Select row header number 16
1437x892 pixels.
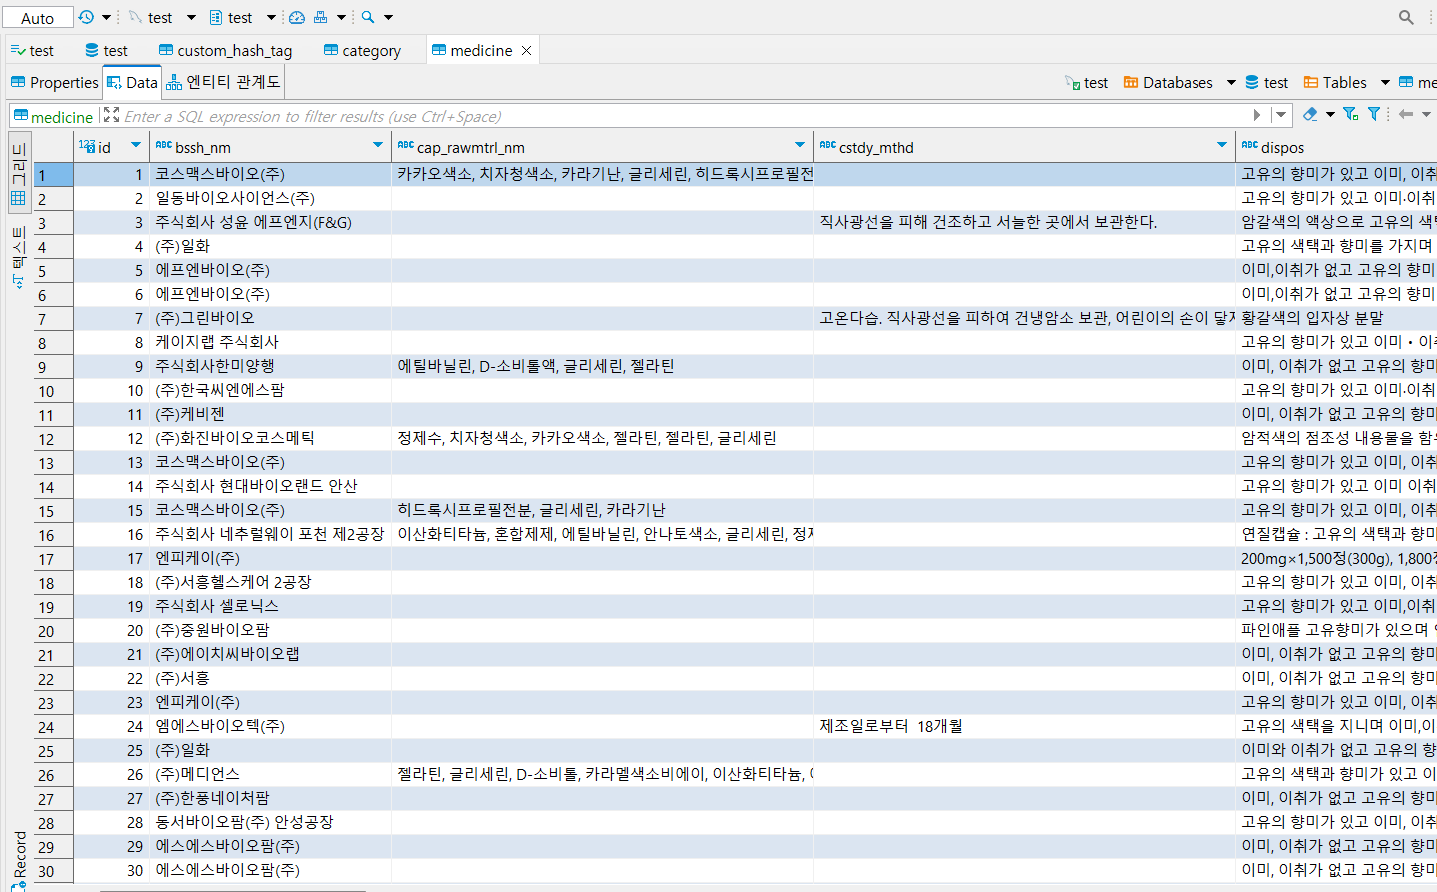53,534
